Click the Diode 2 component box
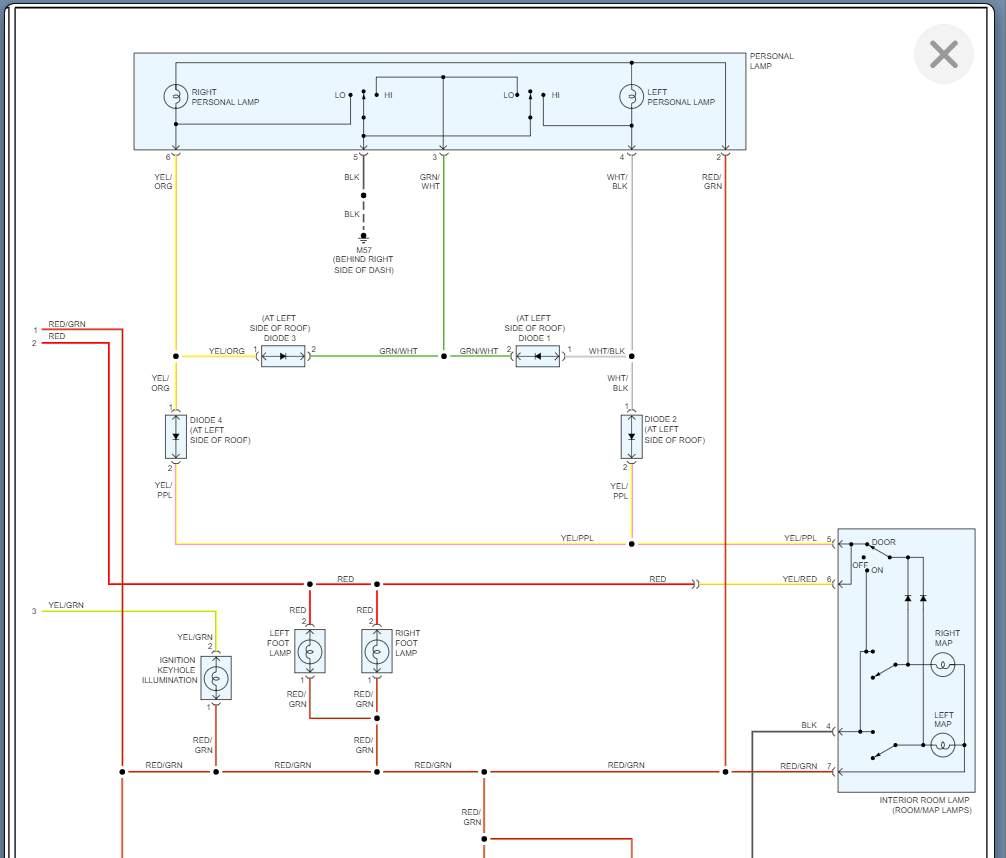 (631, 436)
